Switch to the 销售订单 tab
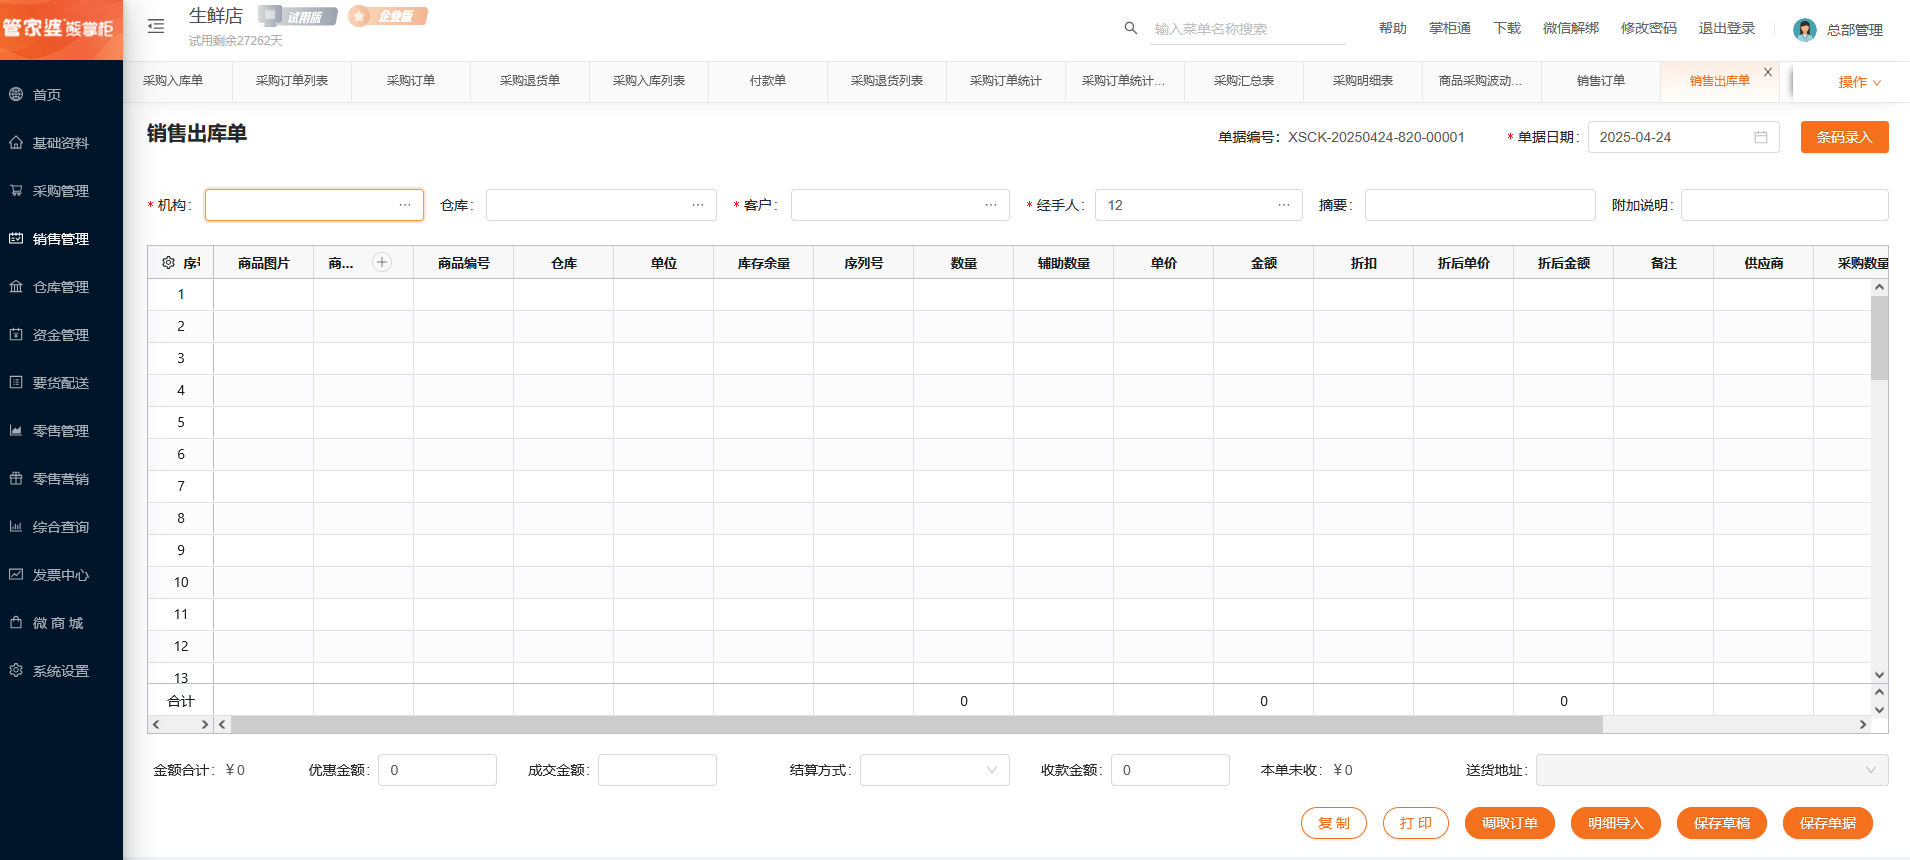The height and width of the screenshot is (860, 1910). coord(1601,81)
